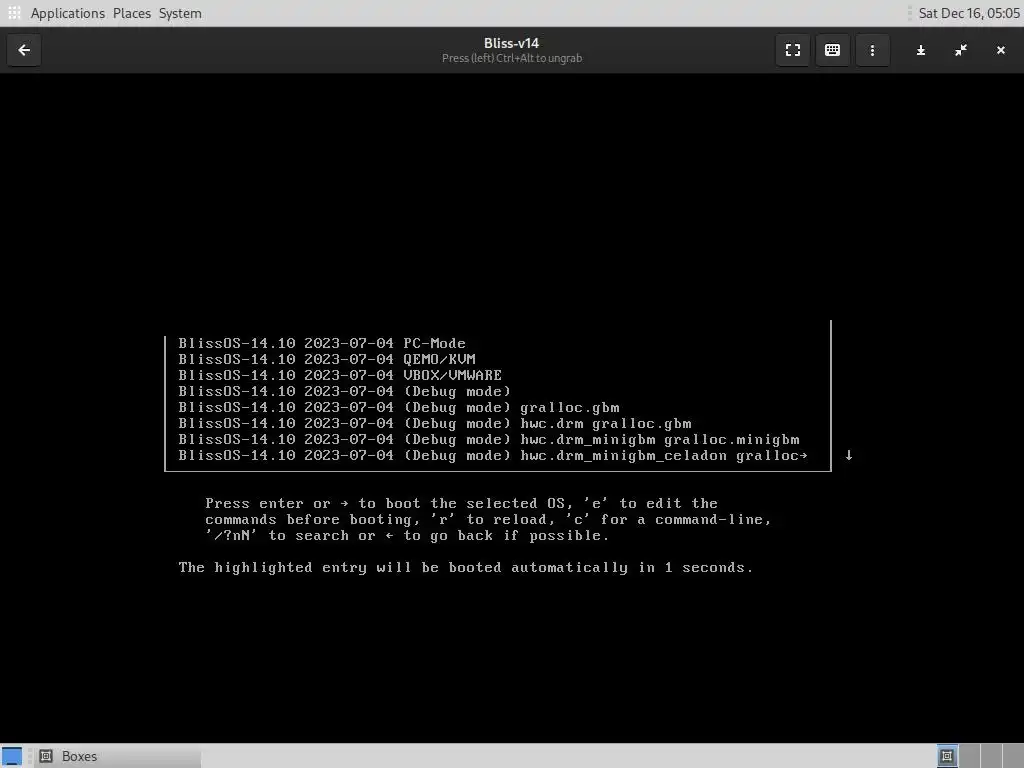Click the Bliss-v14 window title
The height and width of the screenshot is (768, 1024).
click(x=511, y=43)
